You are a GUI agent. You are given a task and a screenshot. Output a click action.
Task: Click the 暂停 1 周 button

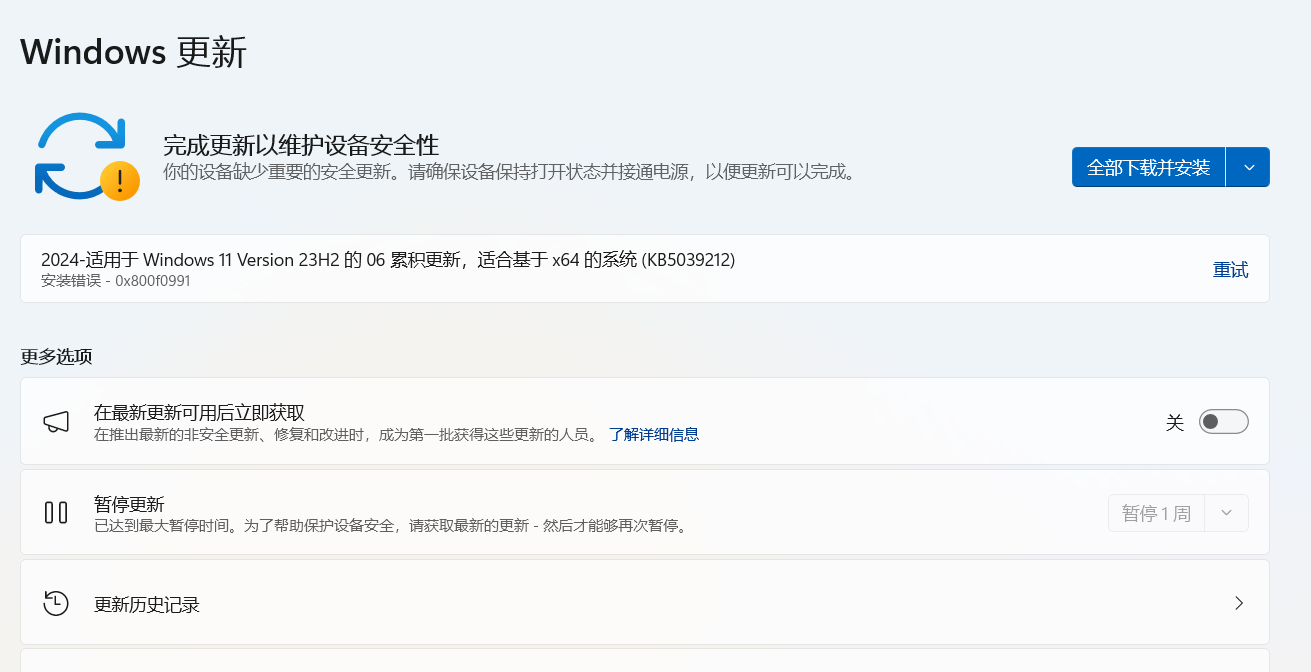1156,513
